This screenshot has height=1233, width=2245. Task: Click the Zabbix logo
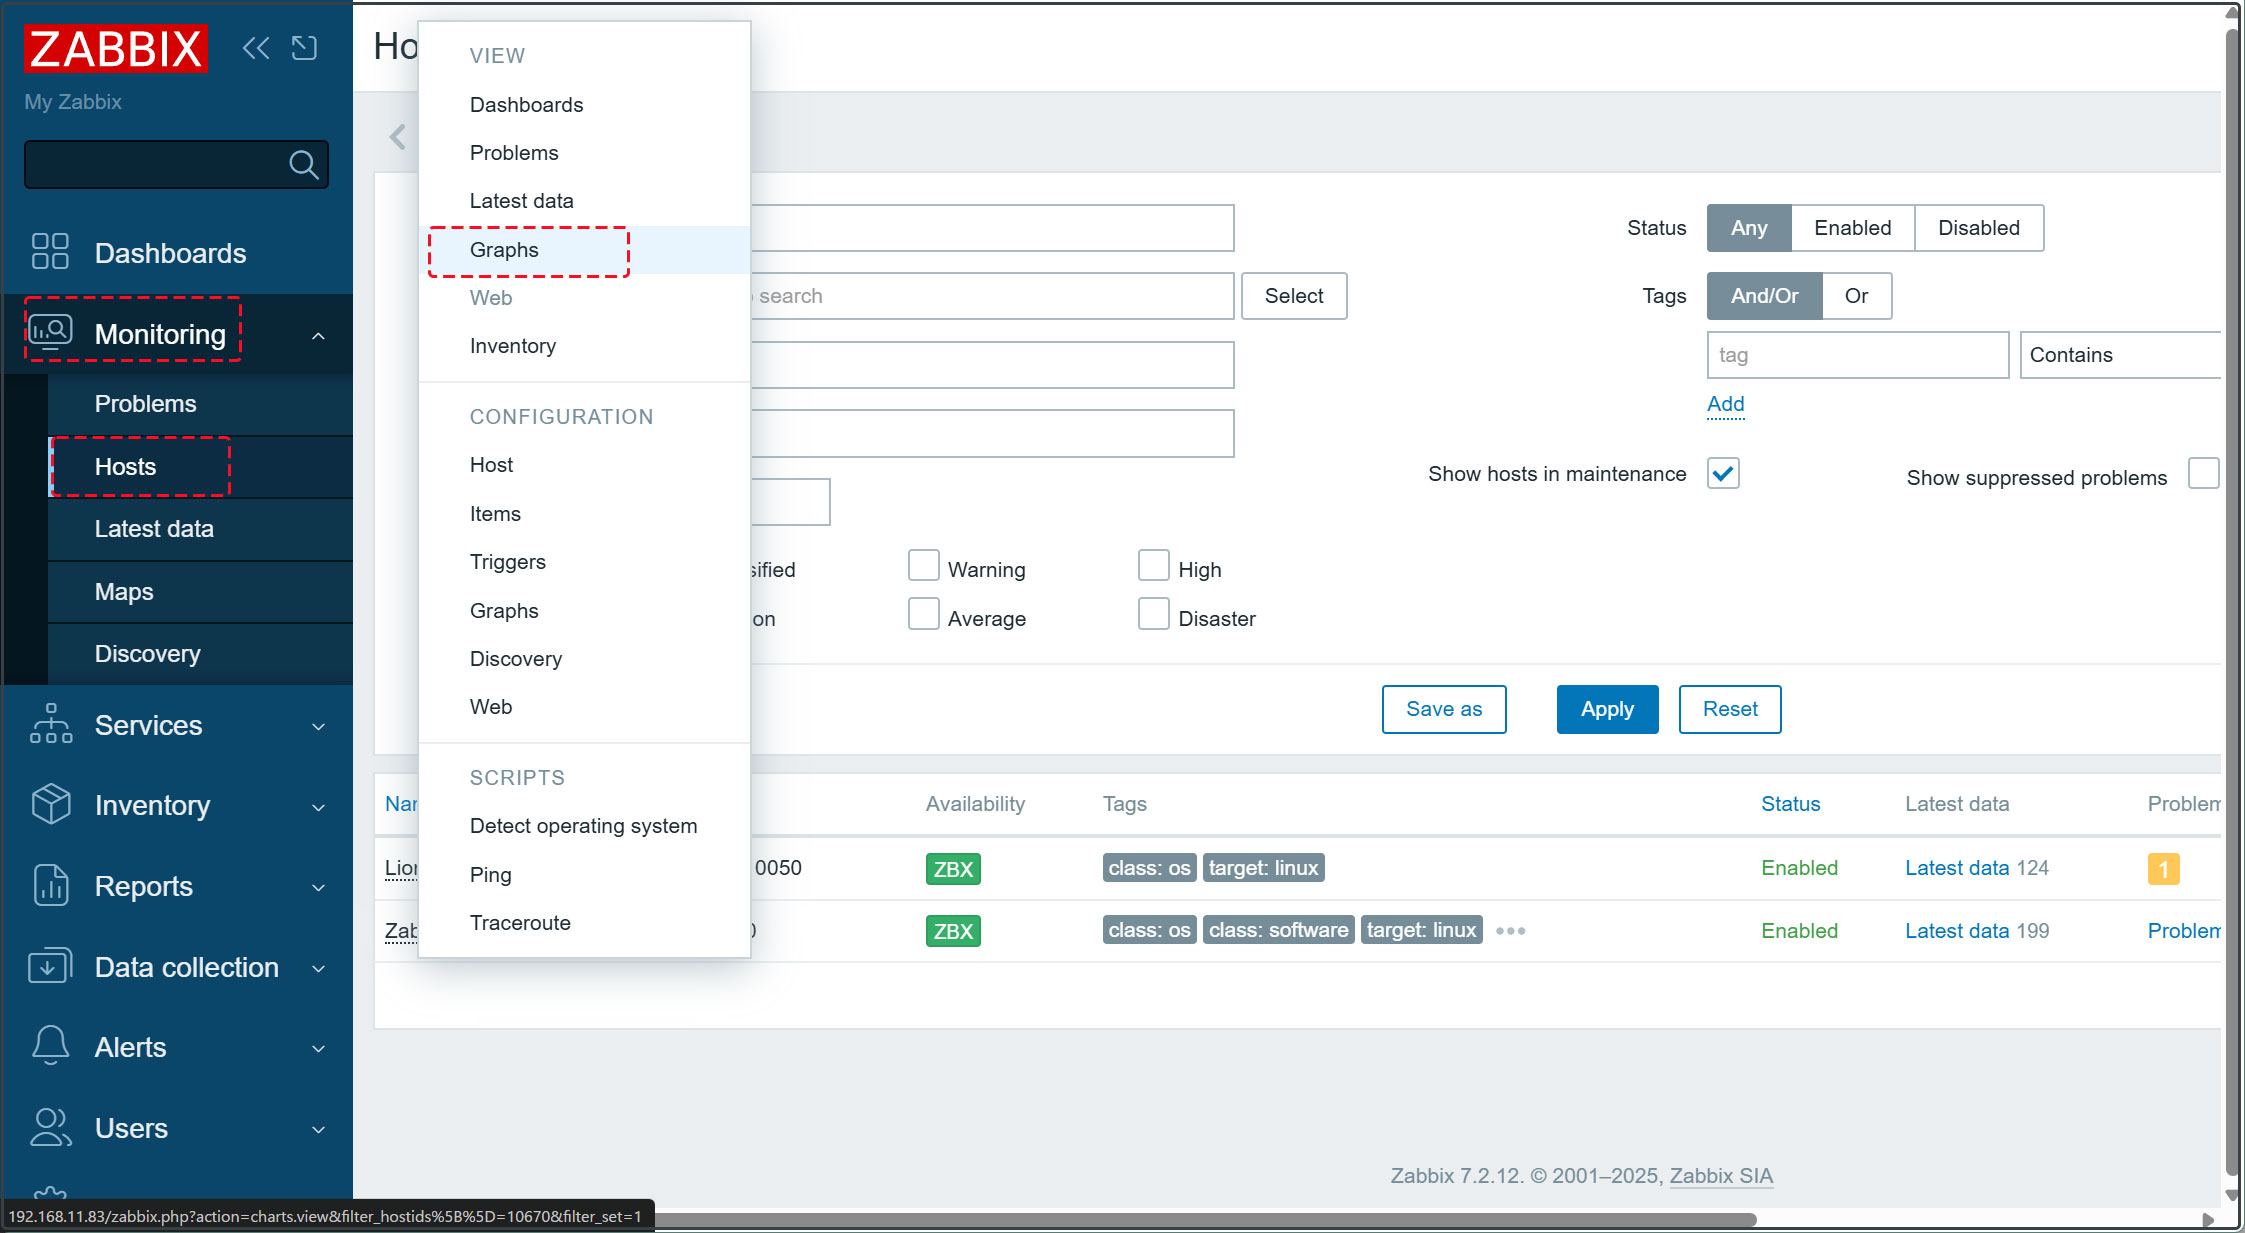tap(115, 48)
